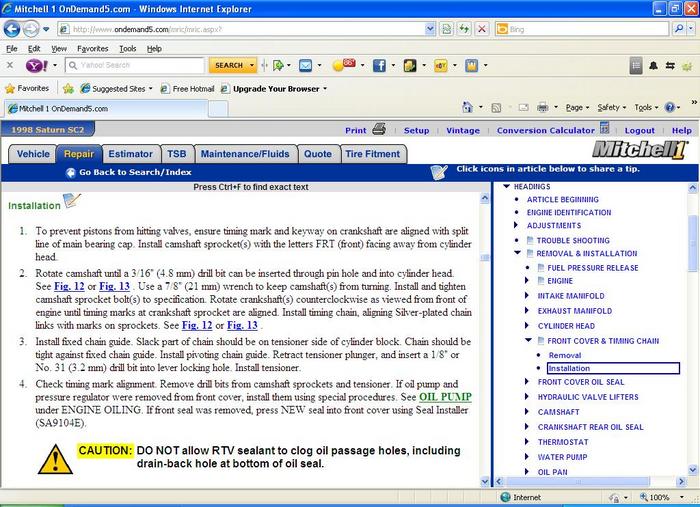
Task: Collapse FRONT COVER & TIMING CHAIN node
Action: click(529, 340)
